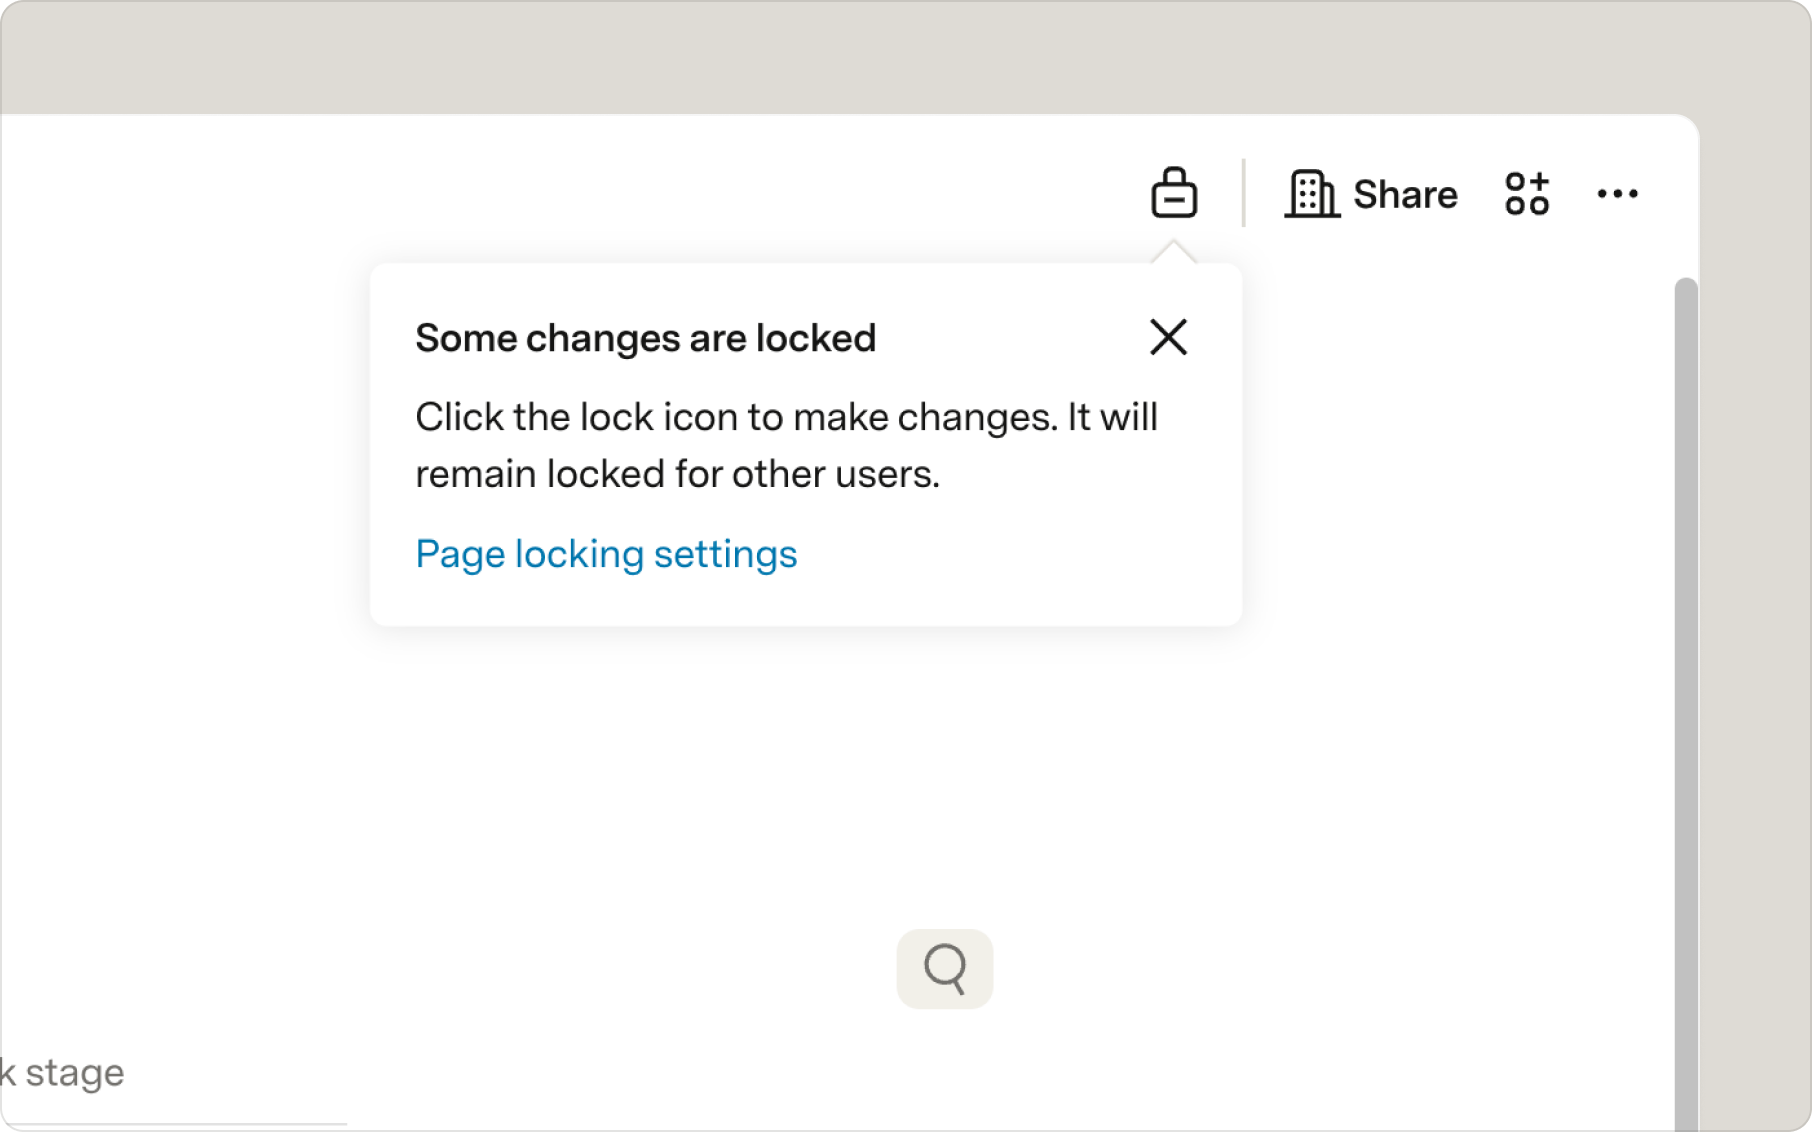Viewport: 1812px width, 1132px height.
Task: Open Page locking settings link
Action: point(606,554)
